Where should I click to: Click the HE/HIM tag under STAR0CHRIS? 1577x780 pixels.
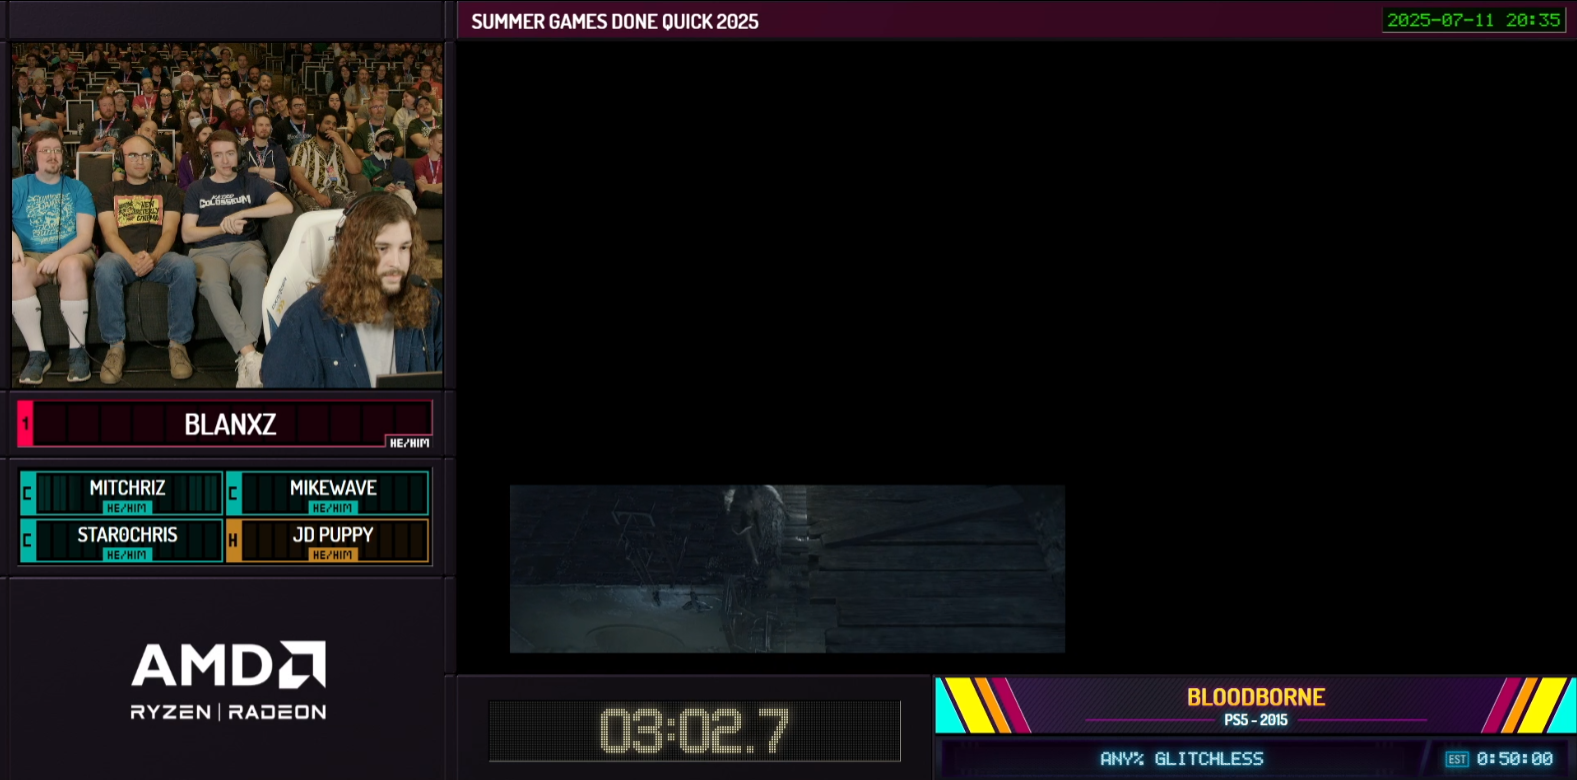pos(128,555)
